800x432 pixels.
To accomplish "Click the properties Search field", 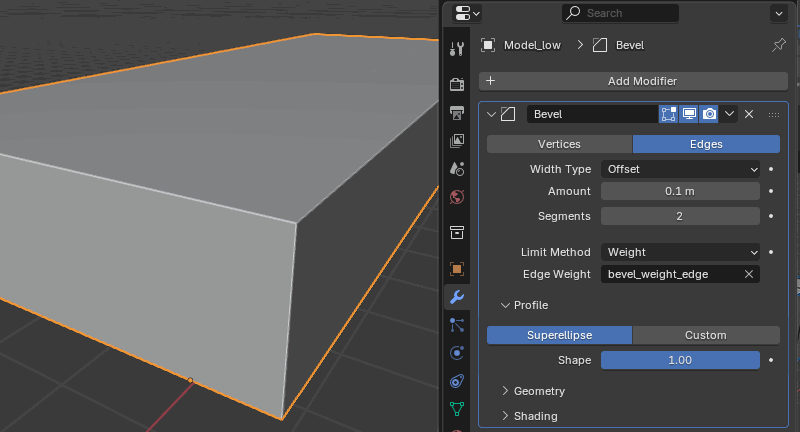I will (620, 13).
